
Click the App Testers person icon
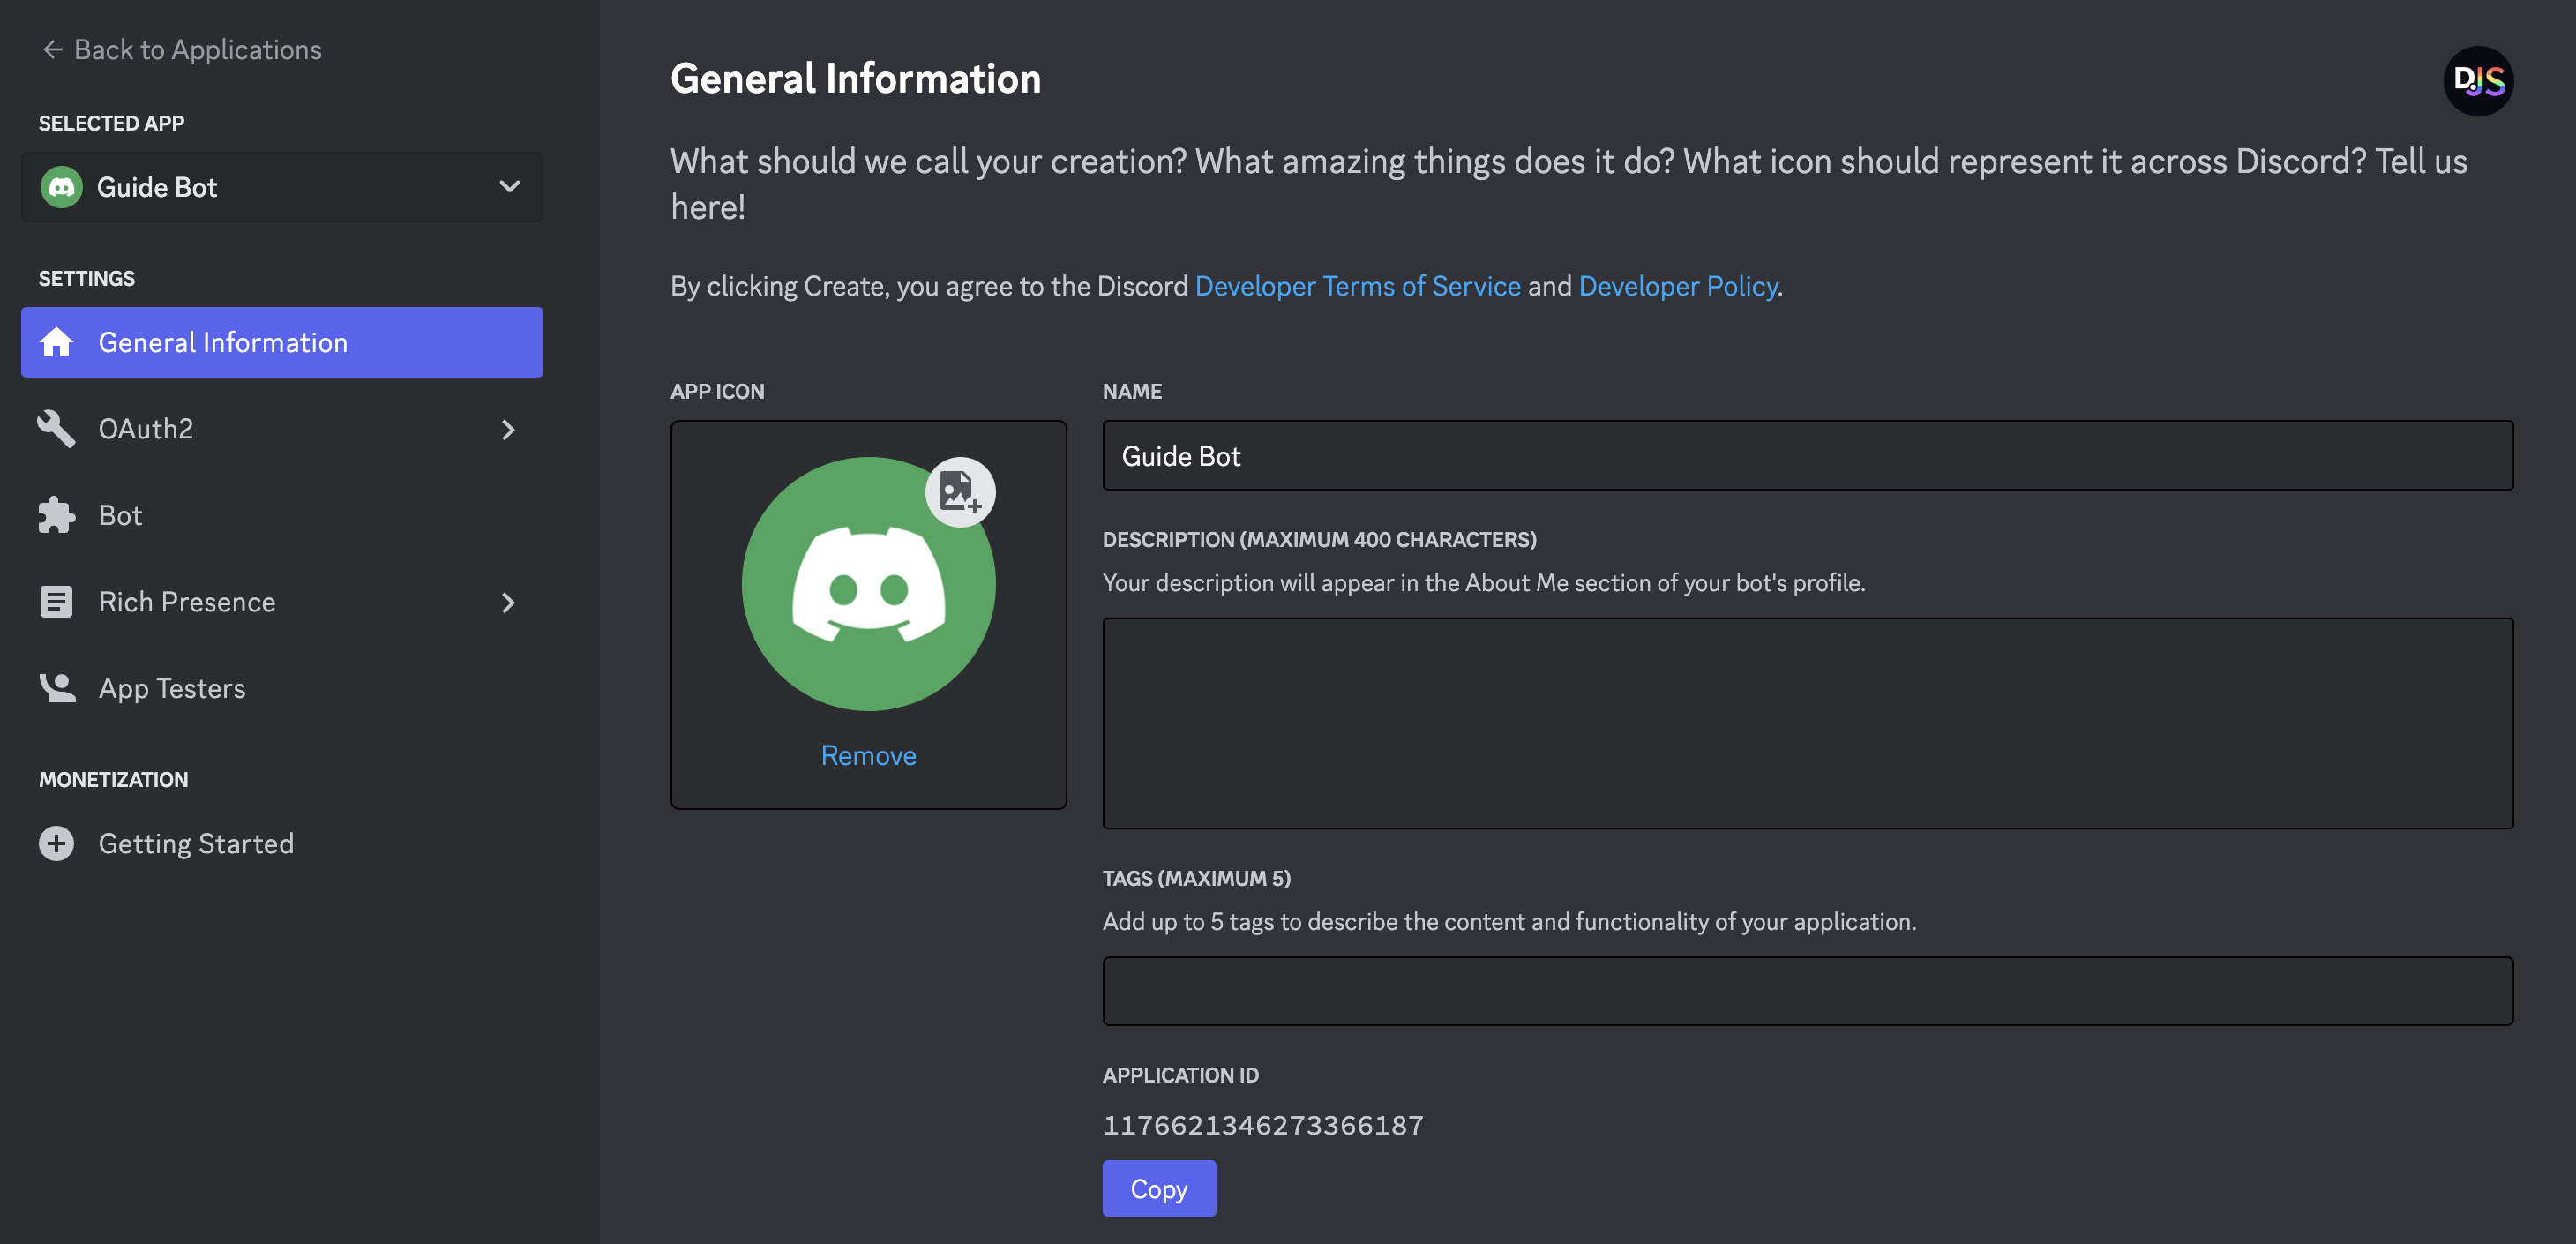point(56,688)
